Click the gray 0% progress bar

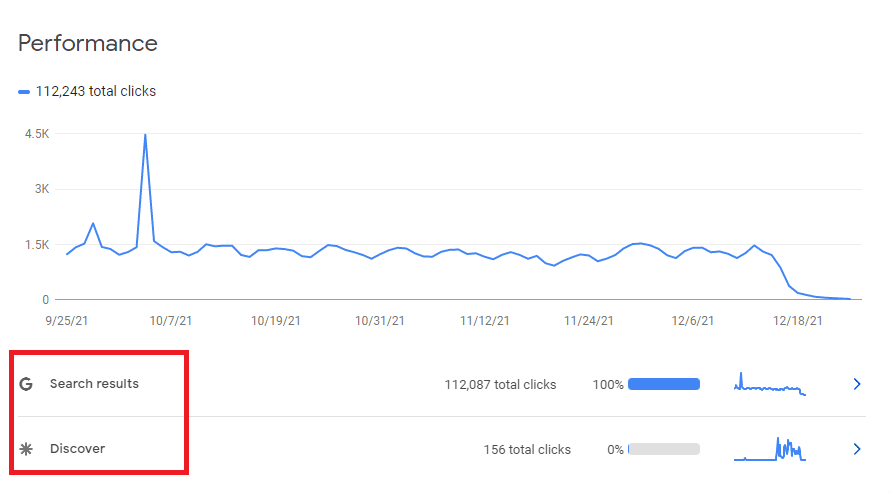(x=664, y=449)
